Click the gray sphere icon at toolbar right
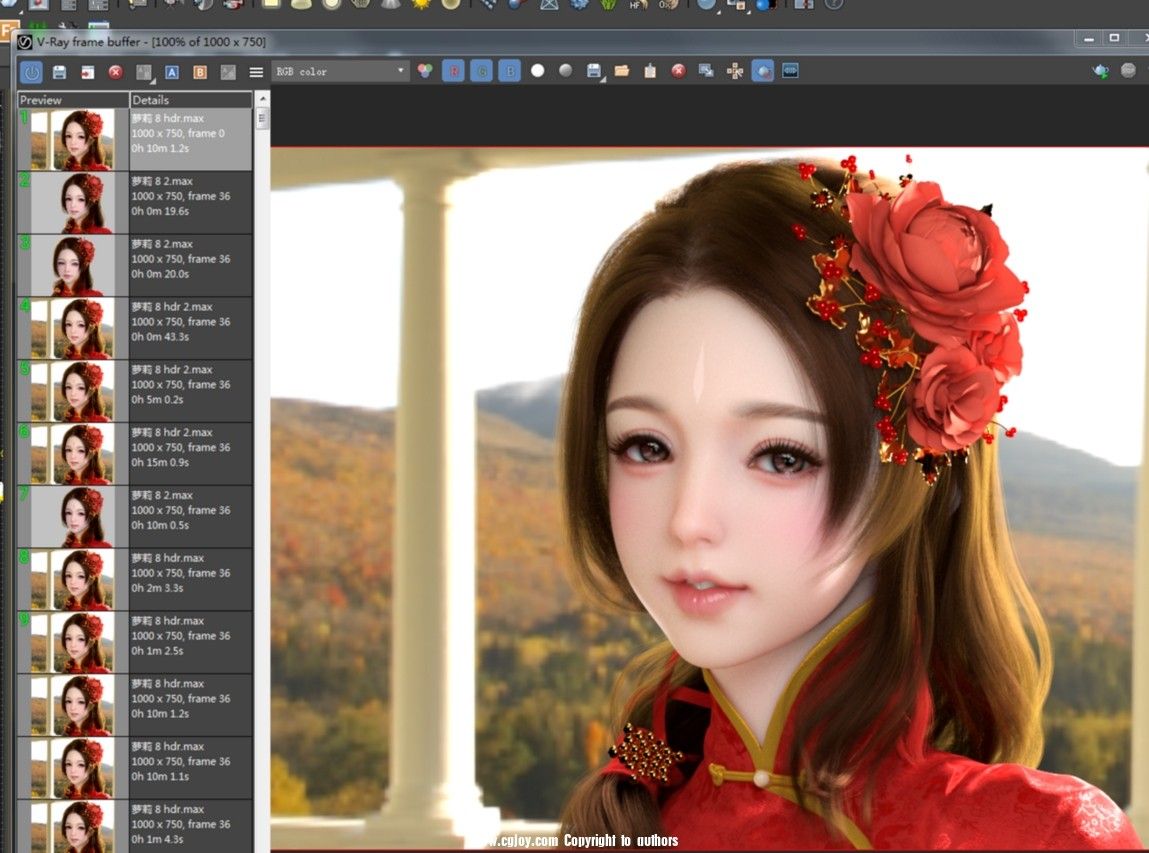 click(x=1128, y=70)
